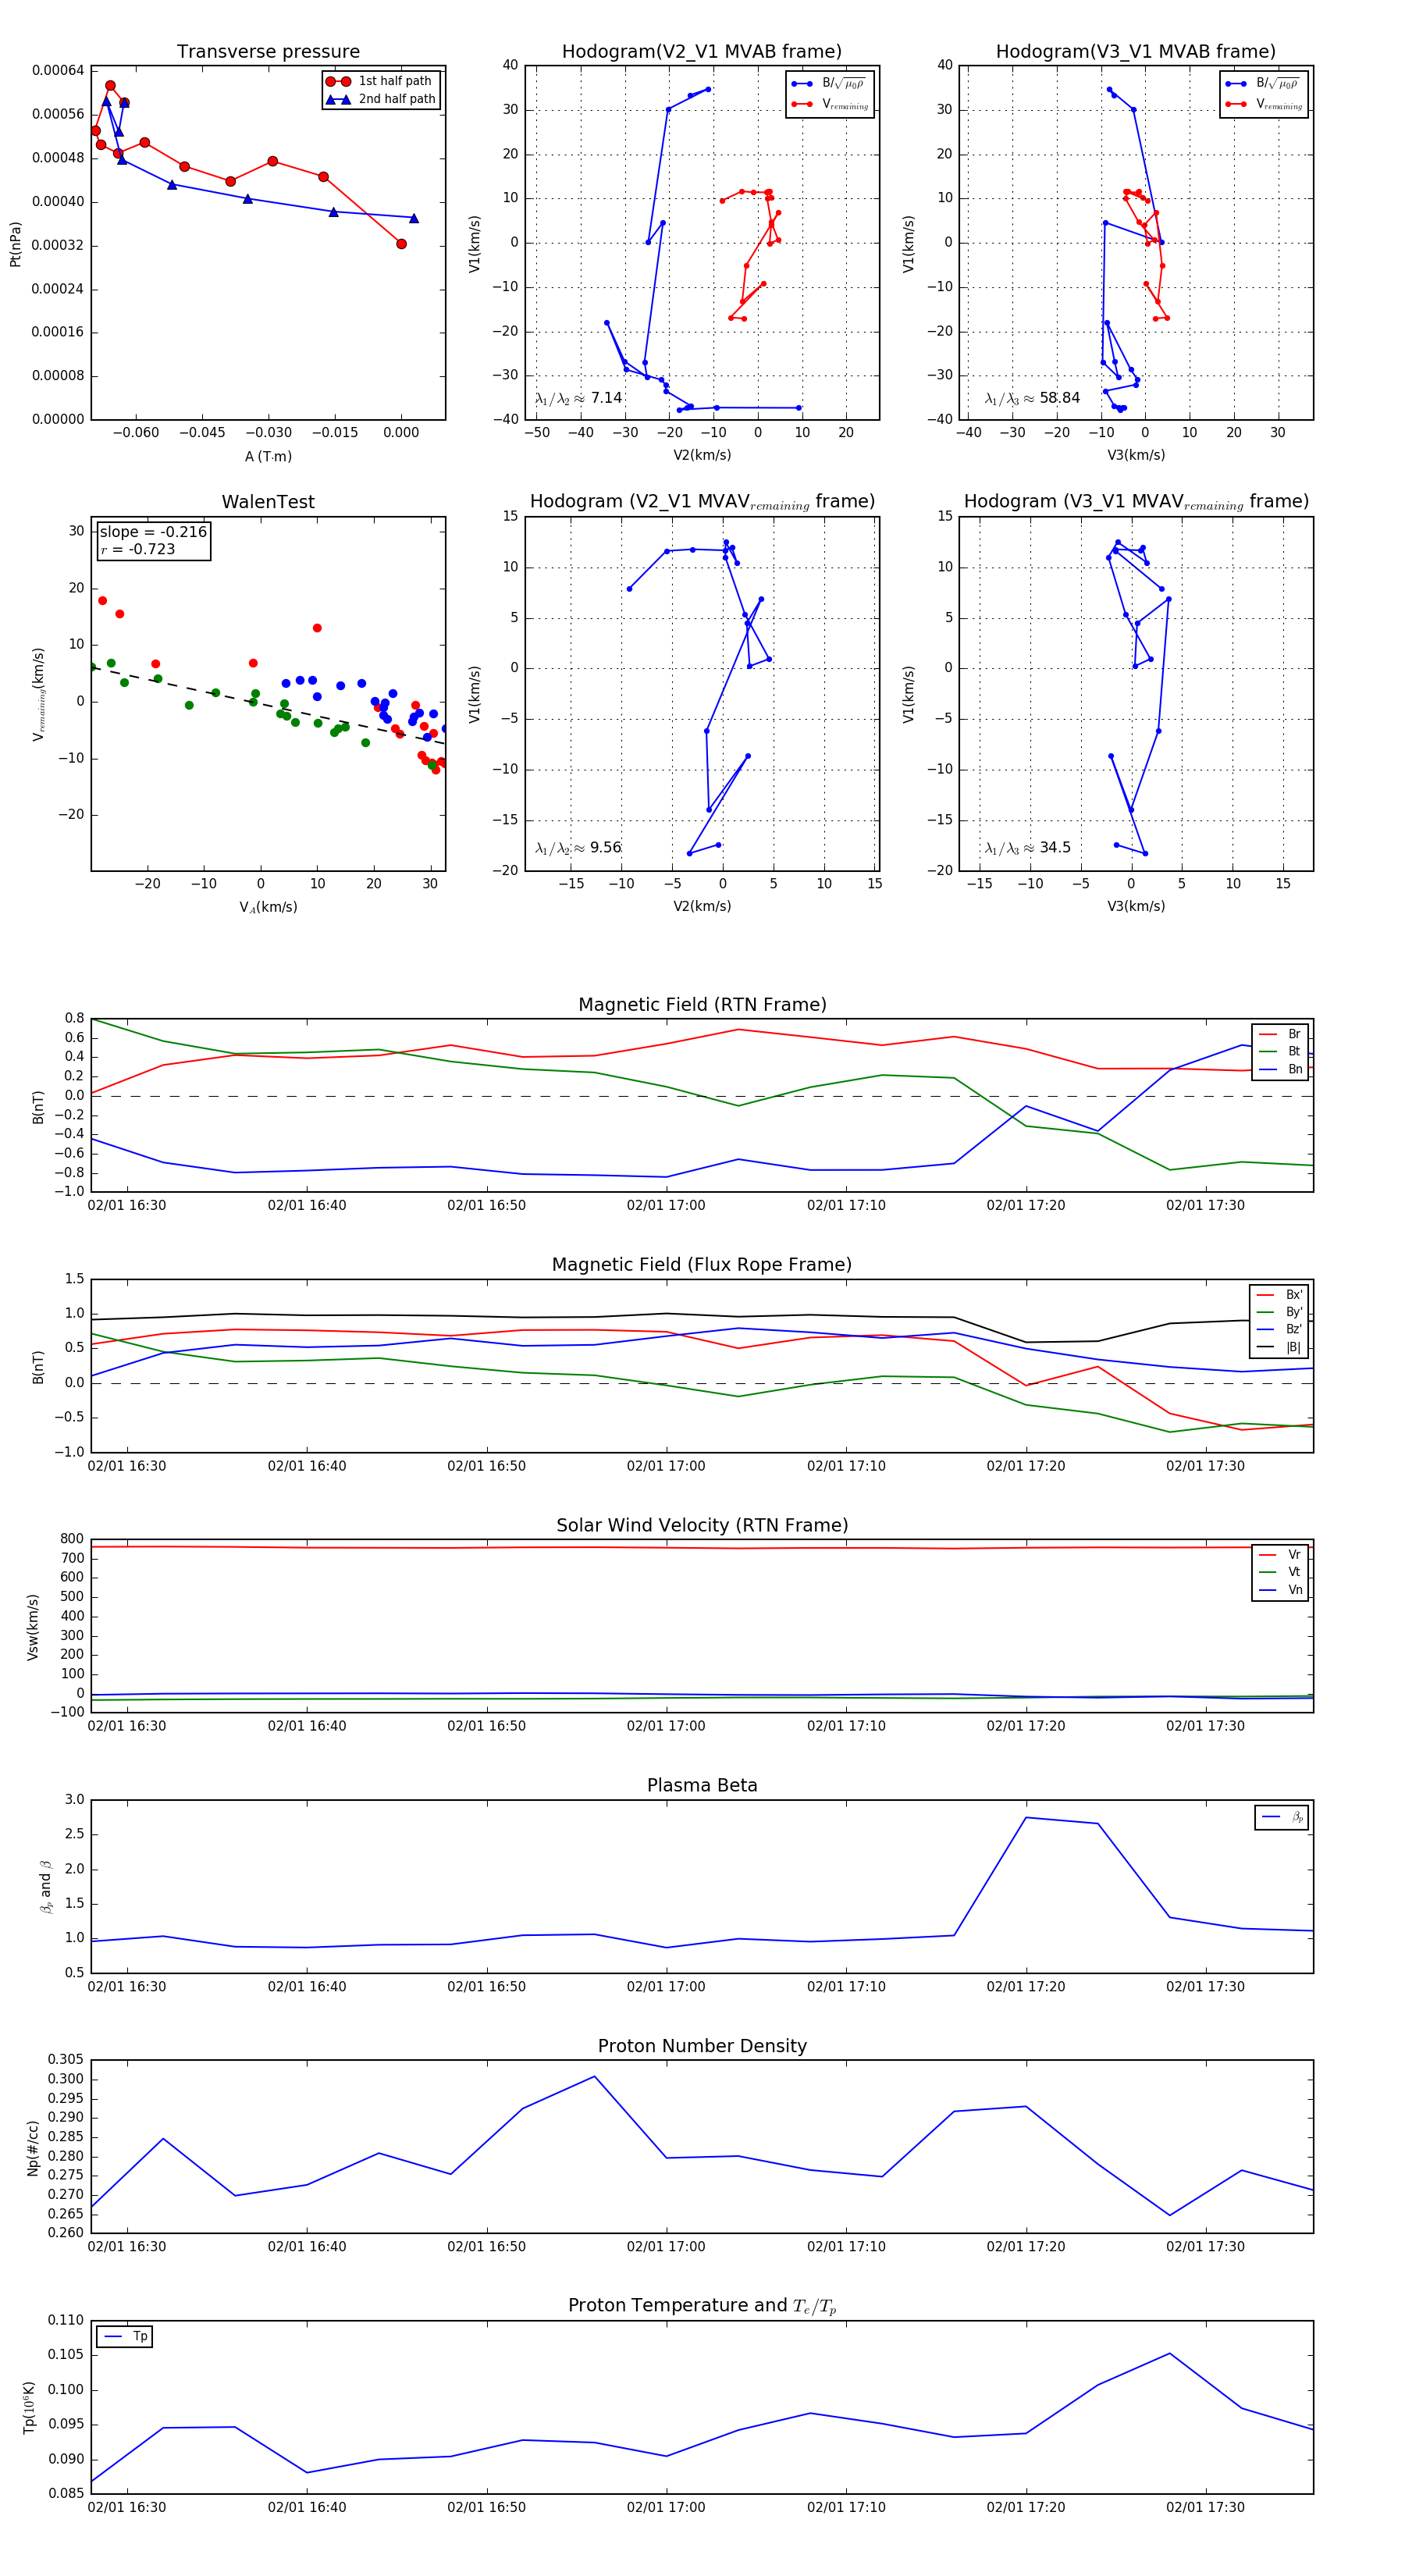Click the 'Magnetic Field (RTN Frame)' title
Image resolution: width=1405 pixels, height=2576 pixels.
click(702, 1005)
